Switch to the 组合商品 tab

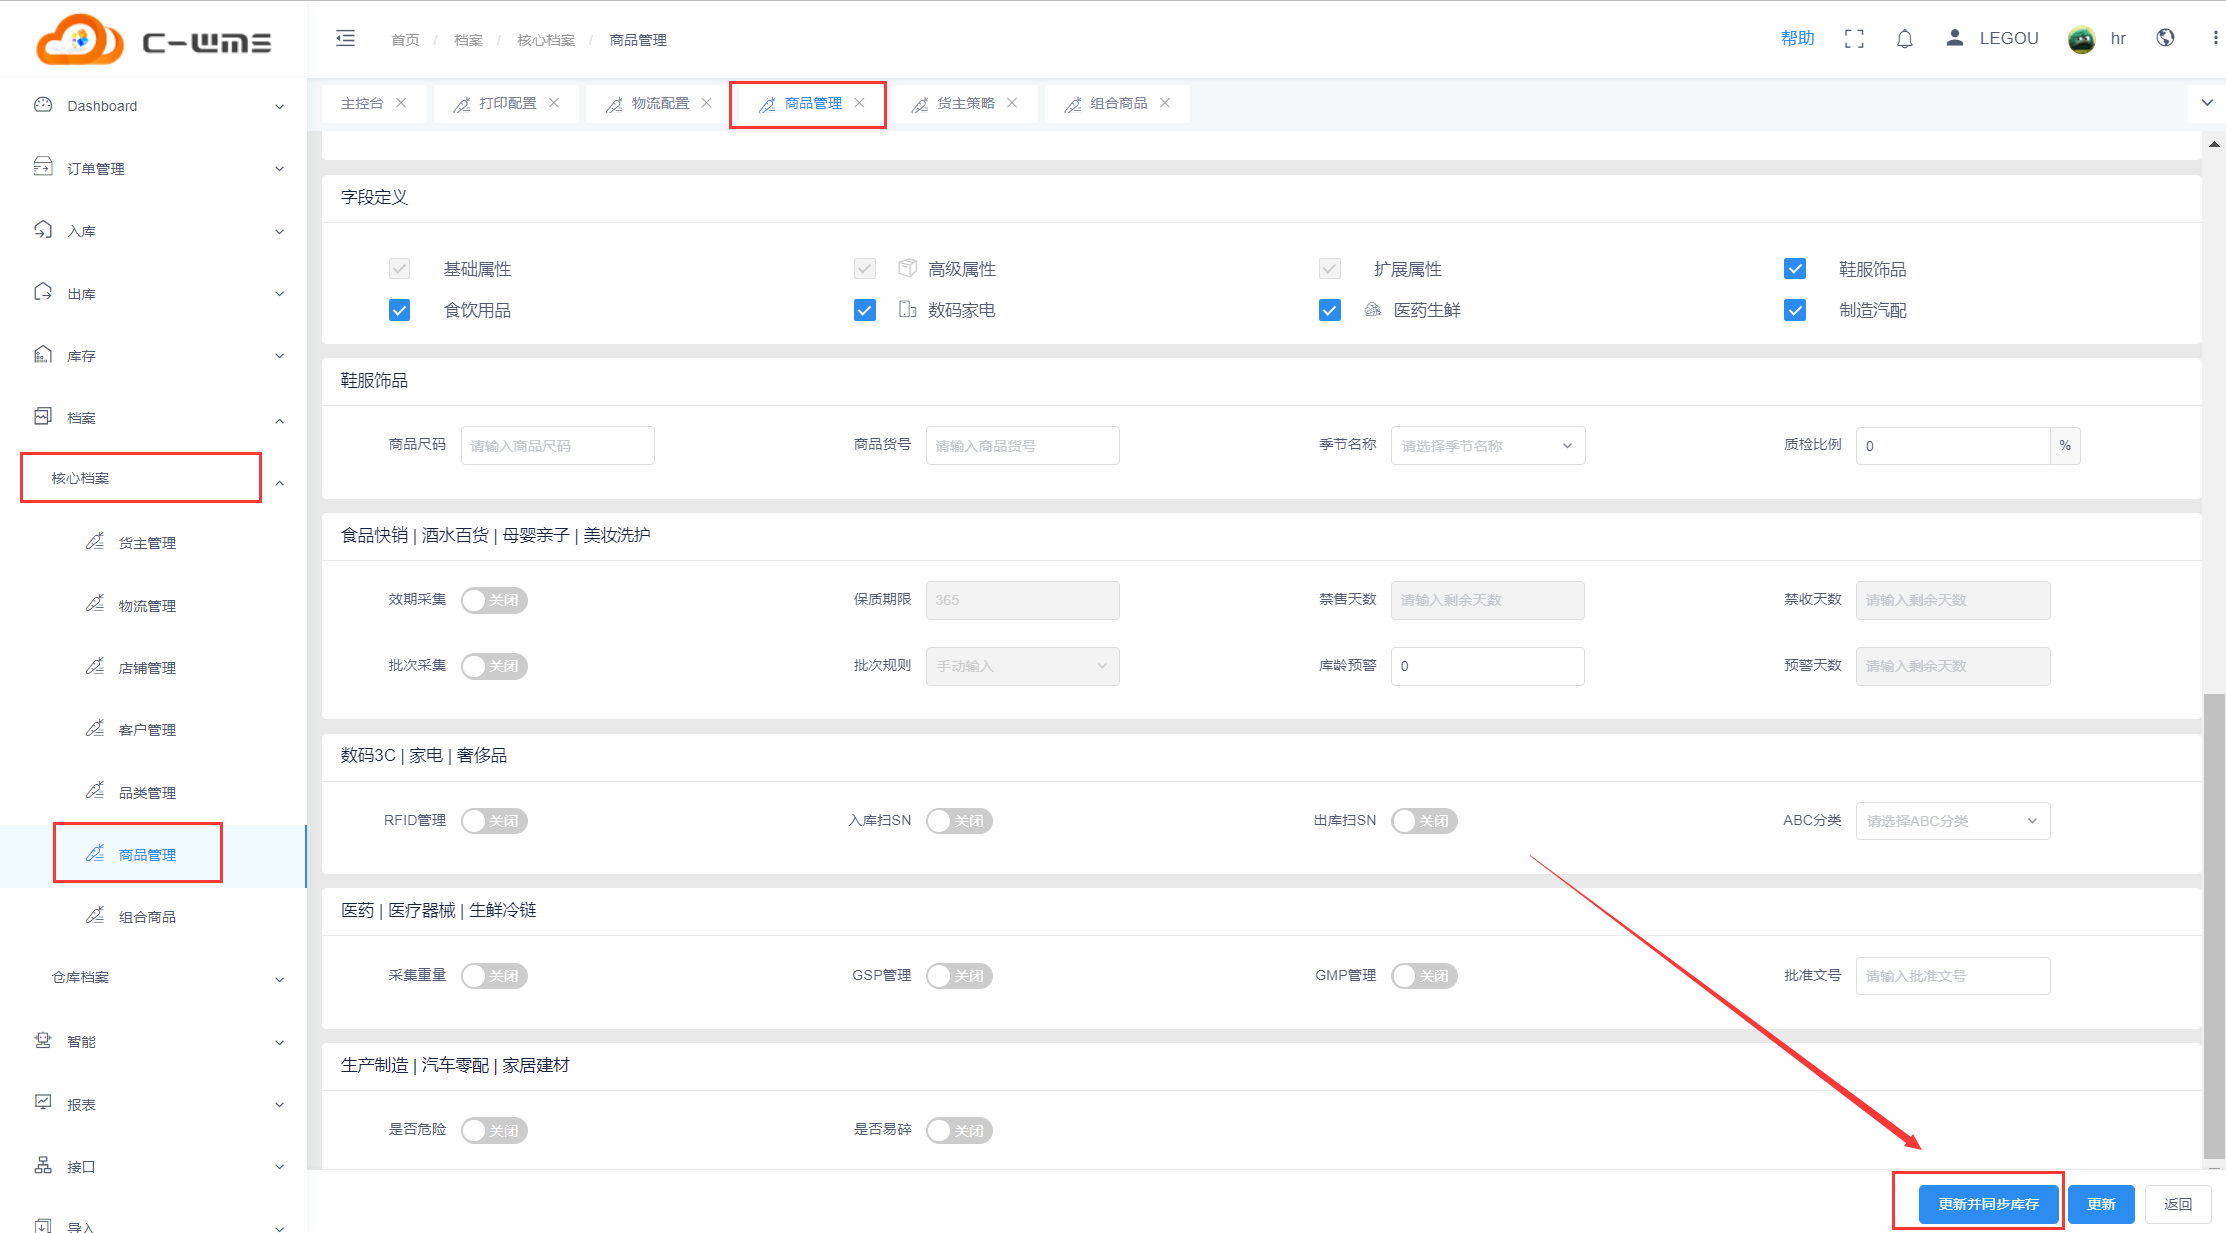coord(1119,103)
